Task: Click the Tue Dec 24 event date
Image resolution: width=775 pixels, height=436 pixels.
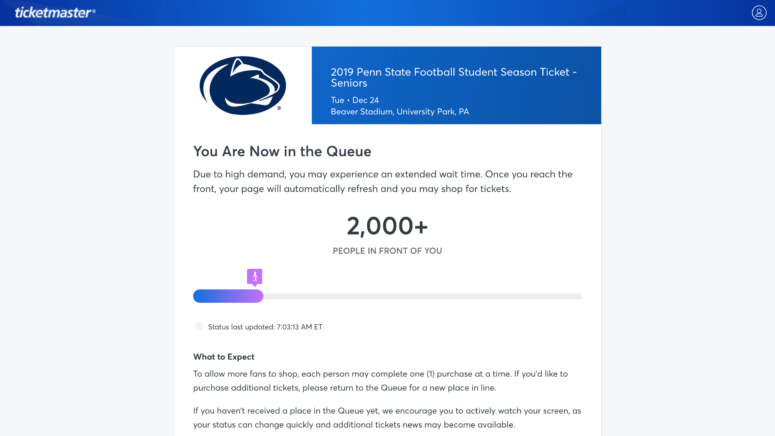Action: coord(355,100)
